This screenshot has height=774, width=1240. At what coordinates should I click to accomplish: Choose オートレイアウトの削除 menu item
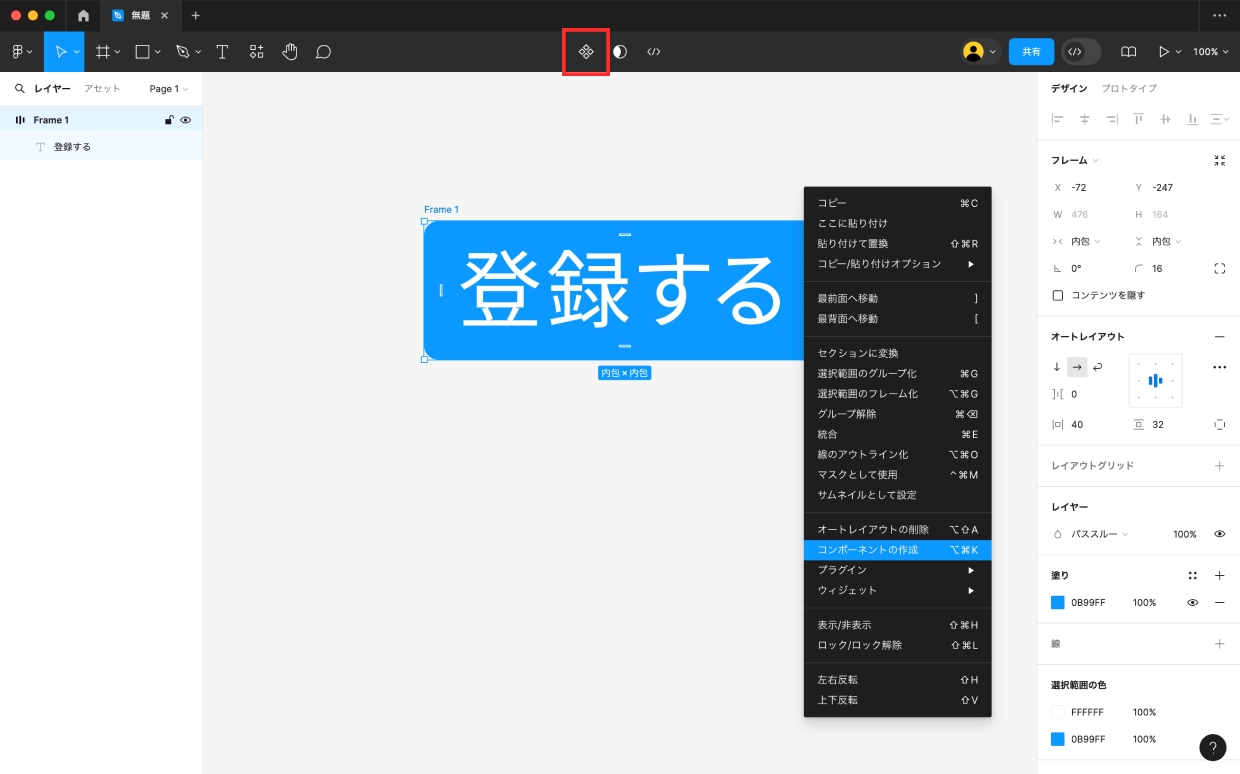(897, 529)
